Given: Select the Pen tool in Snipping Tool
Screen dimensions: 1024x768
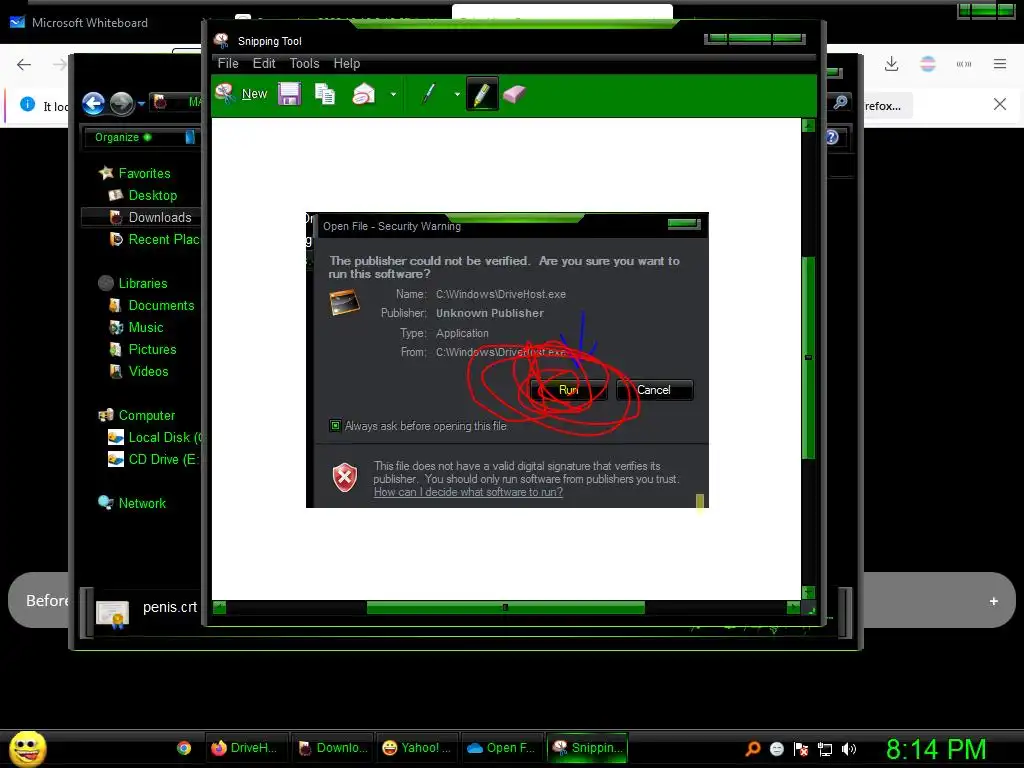Looking at the screenshot, I should 428,94.
